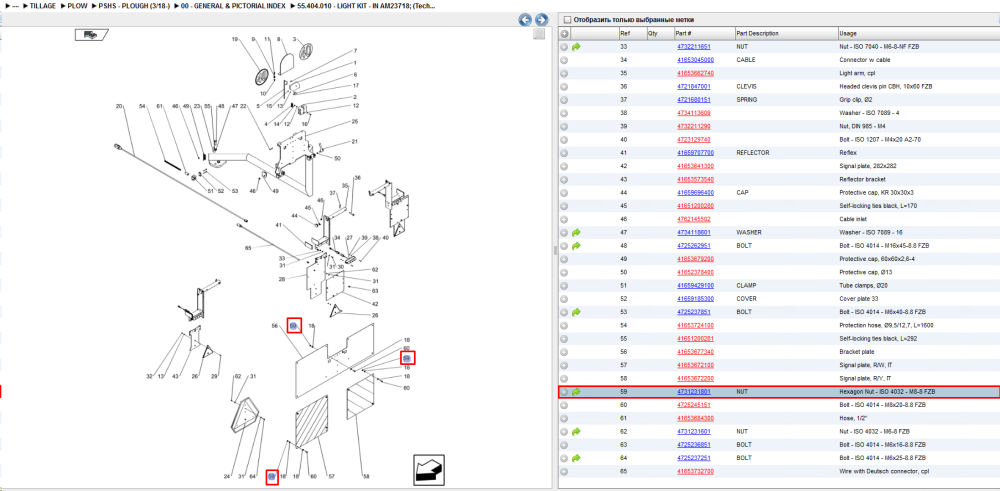The image size is (1000, 491).
Task: Open part number 4731231801 link
Action: (693, 392)
